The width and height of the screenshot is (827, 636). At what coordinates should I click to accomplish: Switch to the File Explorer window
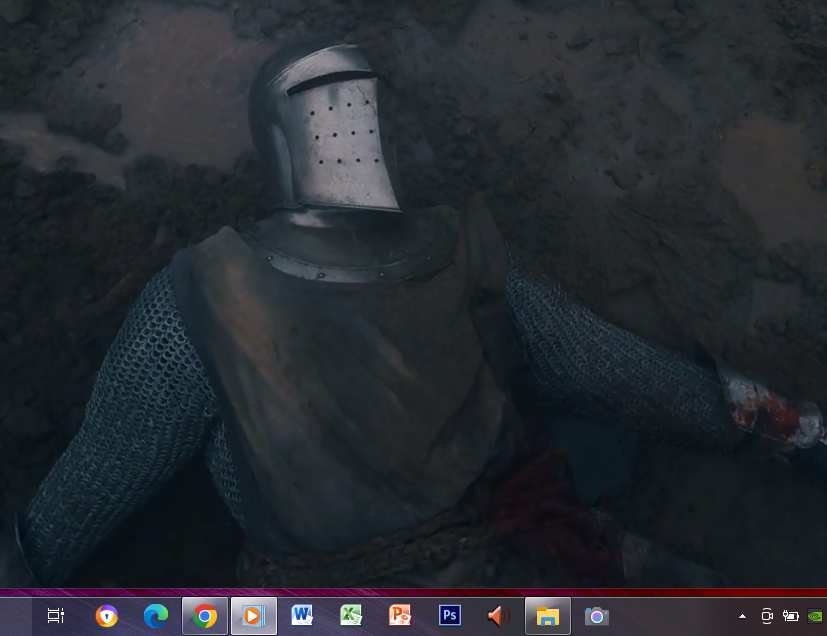[547, 616]
